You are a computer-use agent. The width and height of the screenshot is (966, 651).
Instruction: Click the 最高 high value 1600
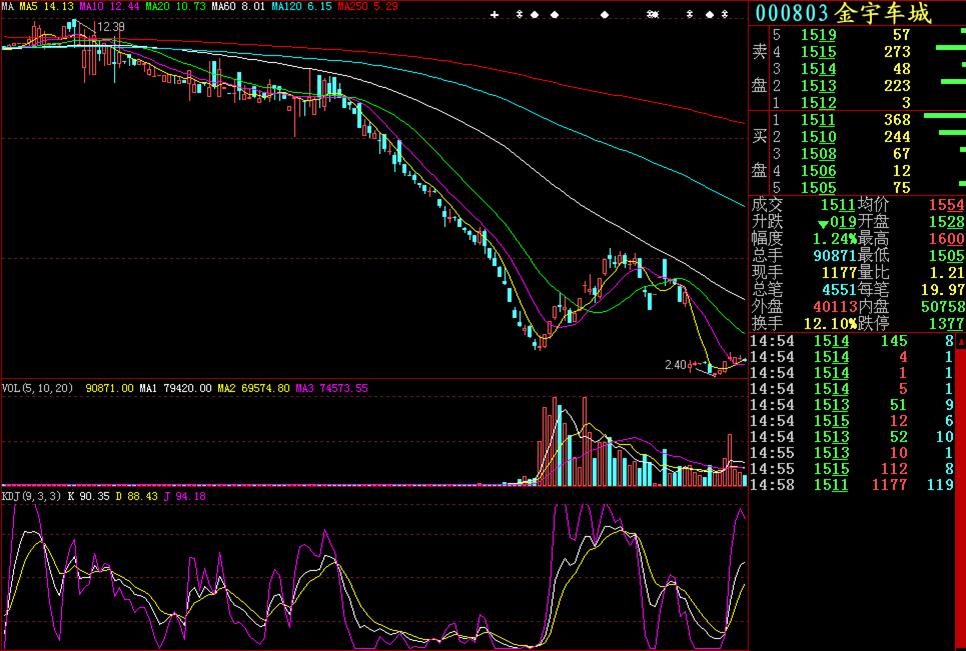coord(947,239)
